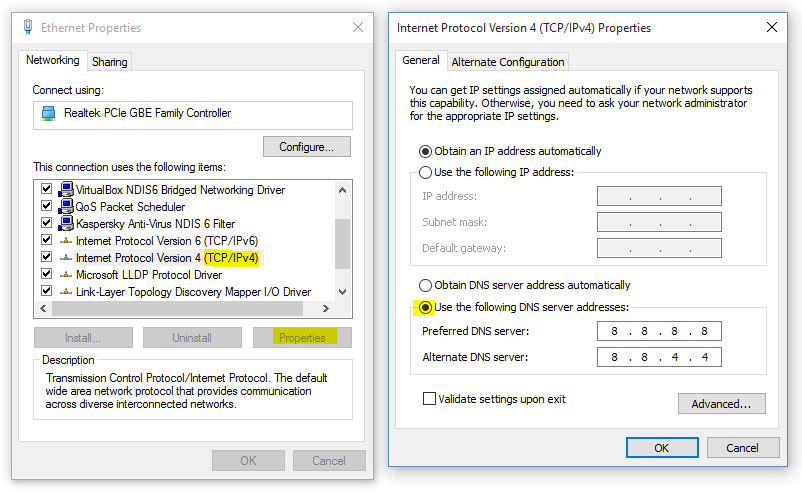Viewport: 802px width, 493px height.
Task: Click the Ethernet Properties title bar icon
Action: pyautogui.click(x=27, y=28)
